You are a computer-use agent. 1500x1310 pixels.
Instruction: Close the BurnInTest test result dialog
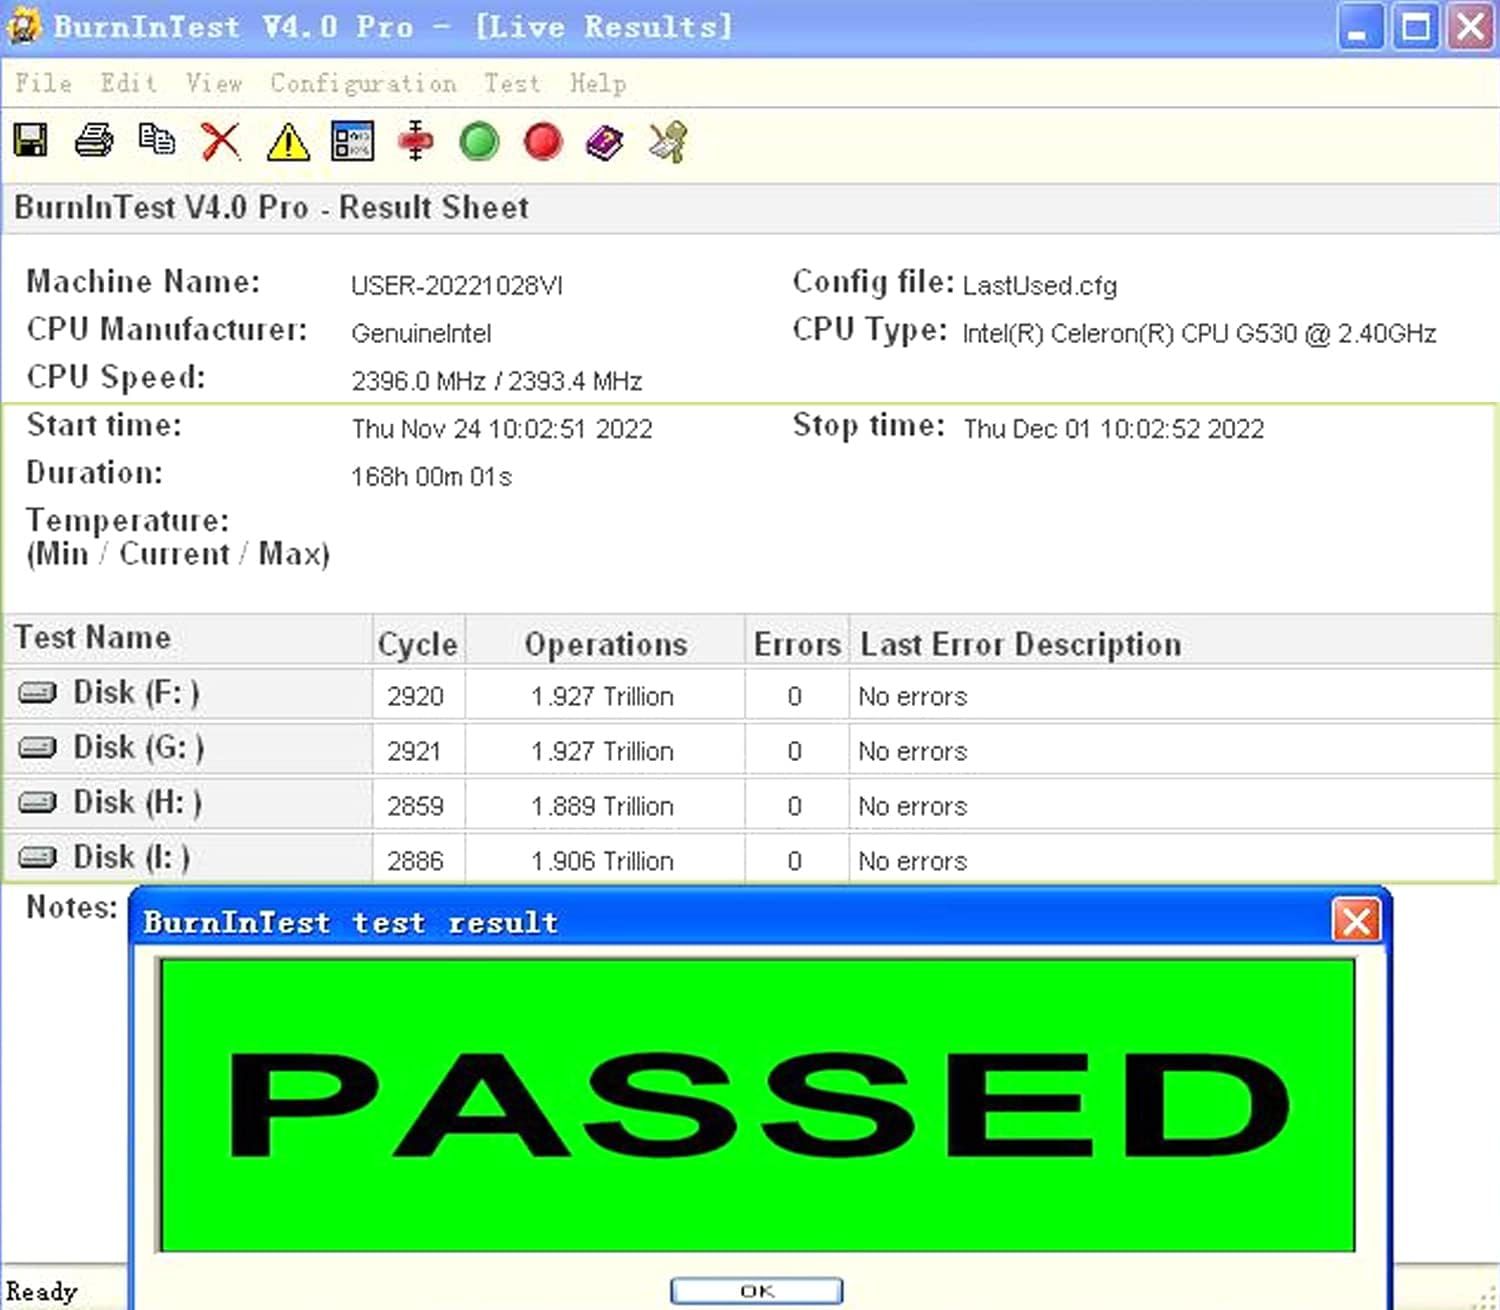pos(1356,921)
